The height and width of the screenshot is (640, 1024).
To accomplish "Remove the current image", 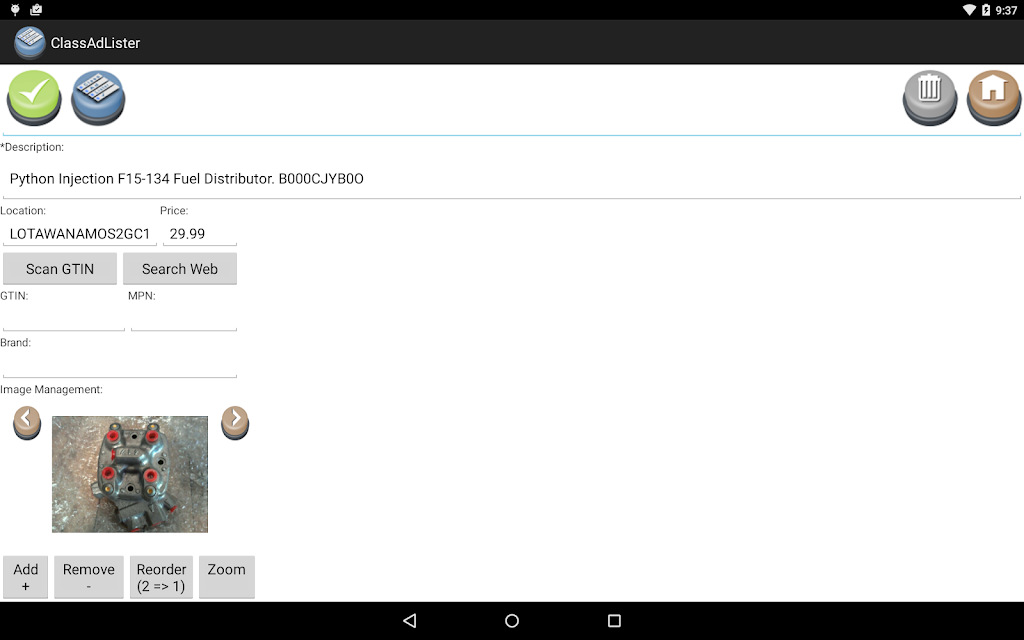I will tap(89, 577).
